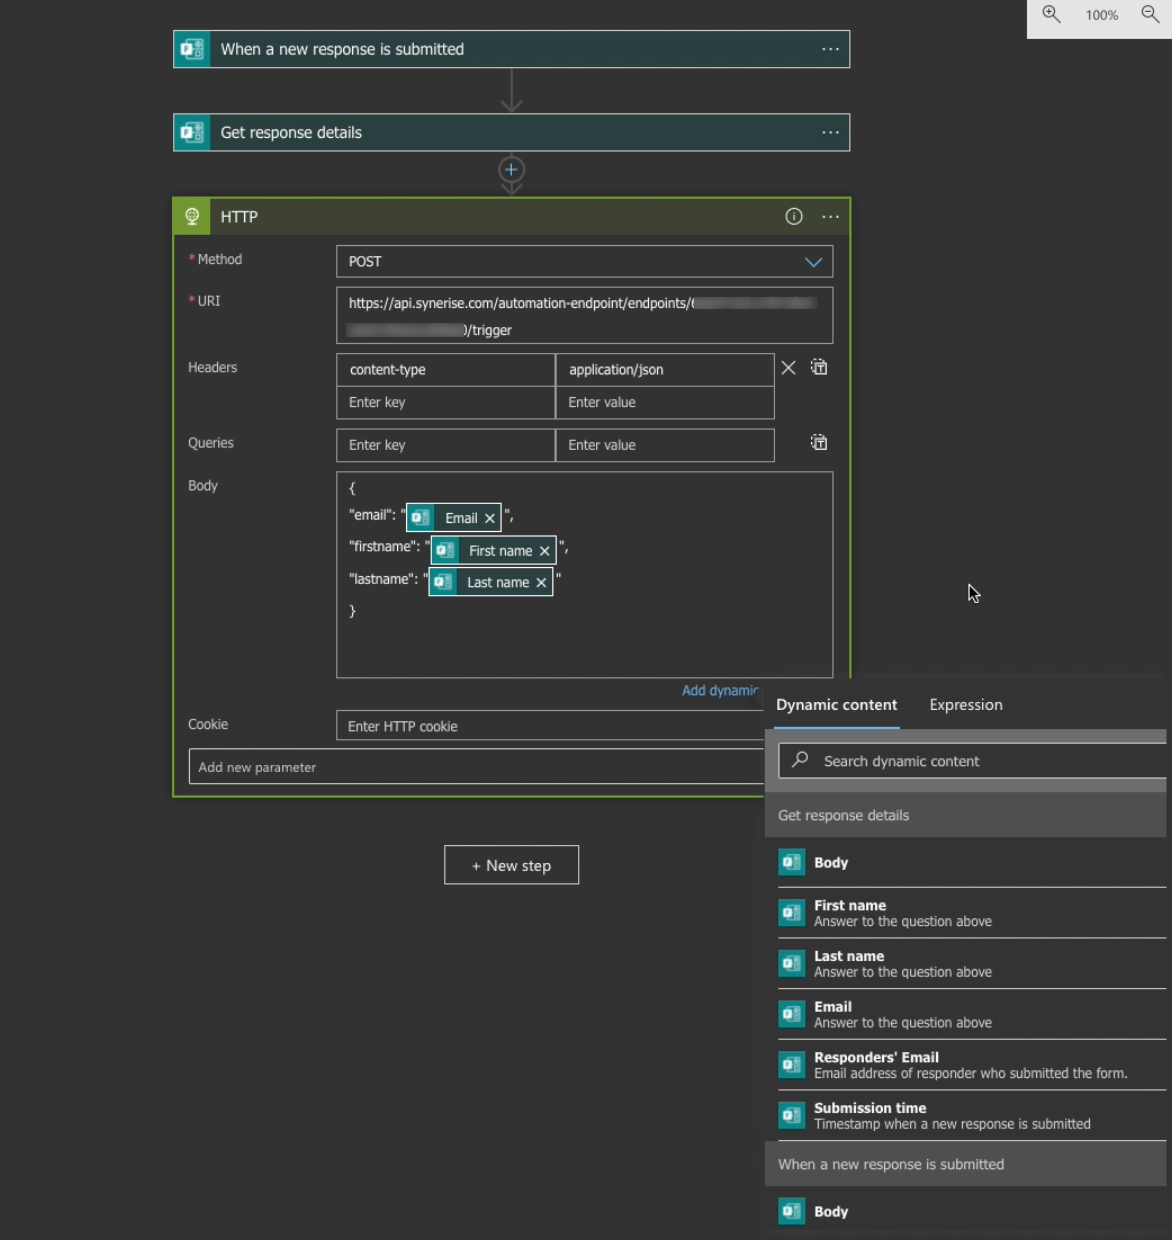
Task: Switch Queries to text mode
Action: click(818, 442)
